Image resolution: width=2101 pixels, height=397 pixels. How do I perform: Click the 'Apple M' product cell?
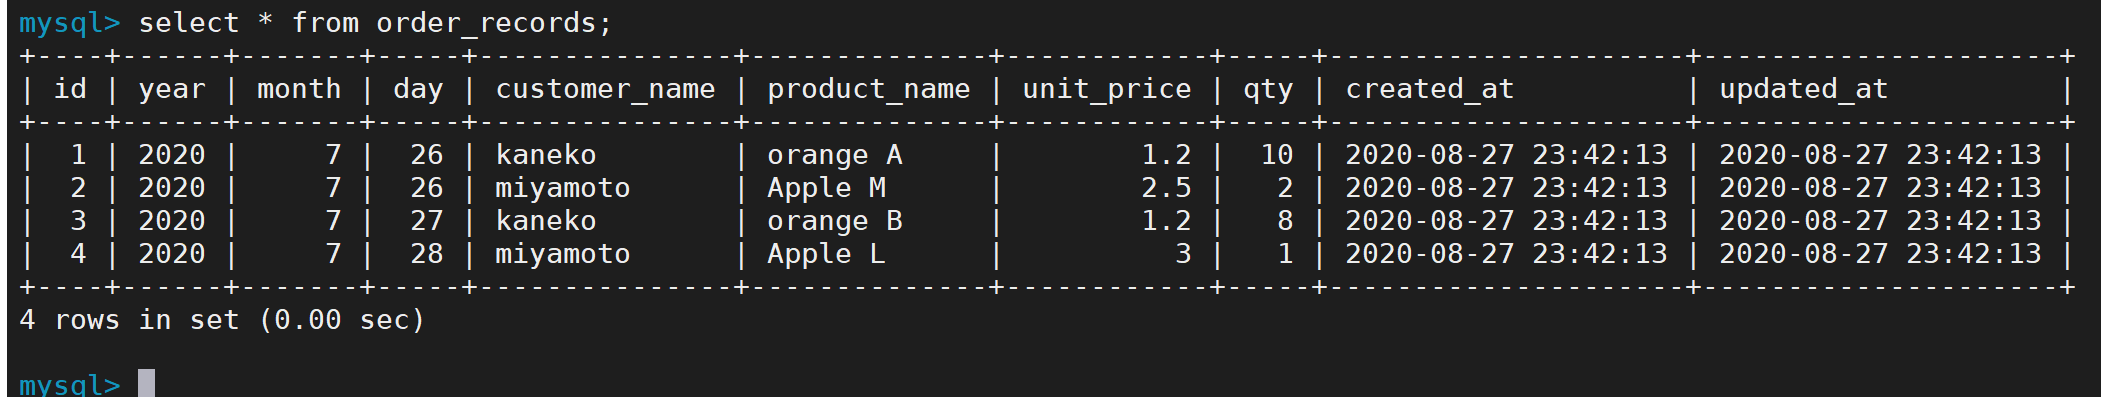[826, 188]
